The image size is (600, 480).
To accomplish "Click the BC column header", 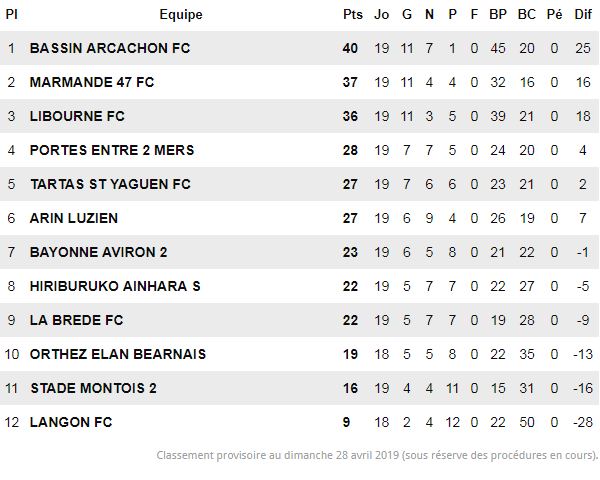I will pyautogui.click(x=527, y=15).
